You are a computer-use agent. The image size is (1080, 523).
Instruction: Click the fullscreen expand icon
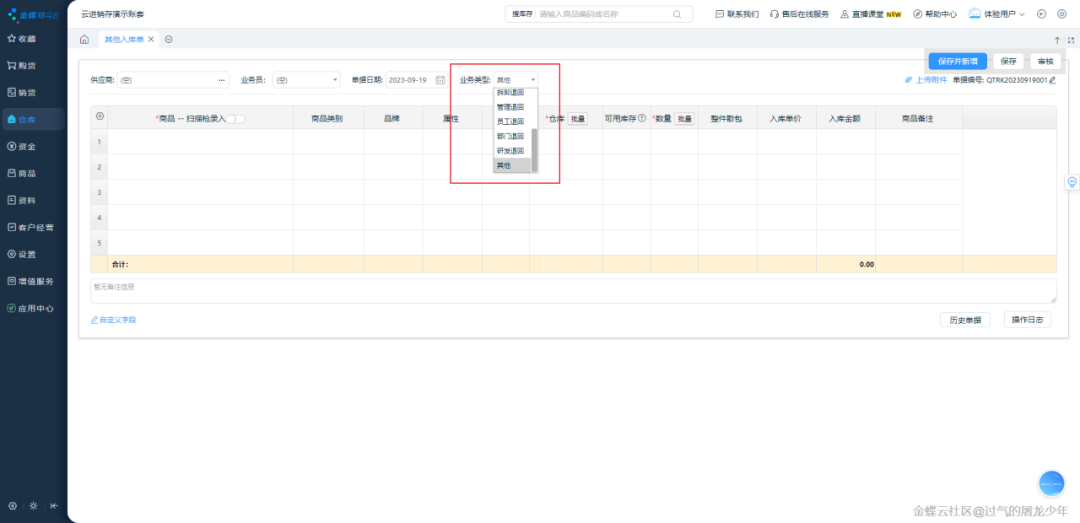click(1070, 40)
